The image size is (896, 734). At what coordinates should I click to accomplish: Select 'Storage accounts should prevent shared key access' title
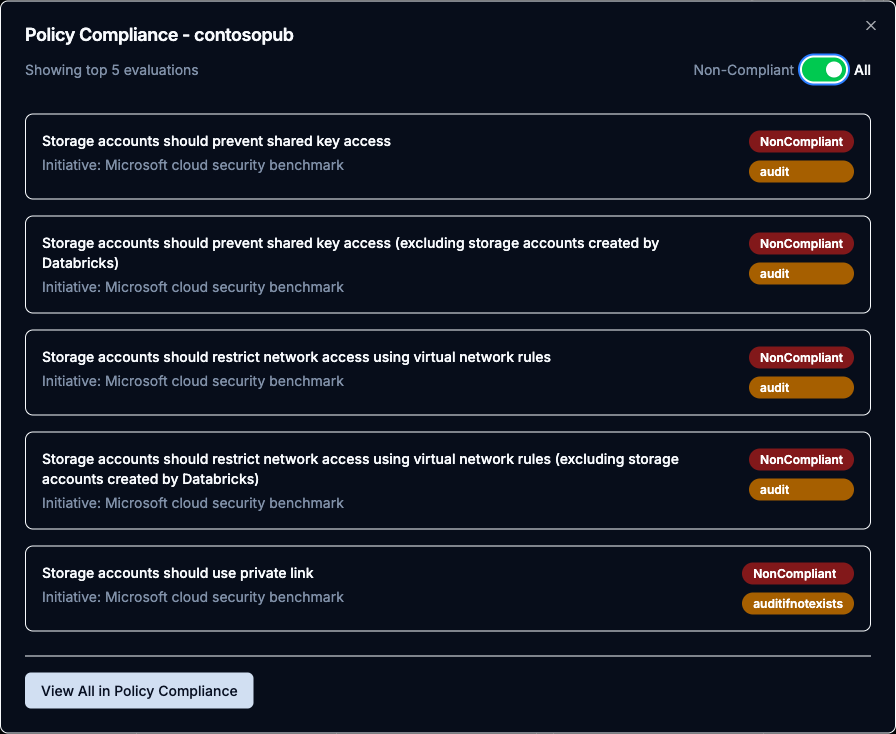point(216,141)
